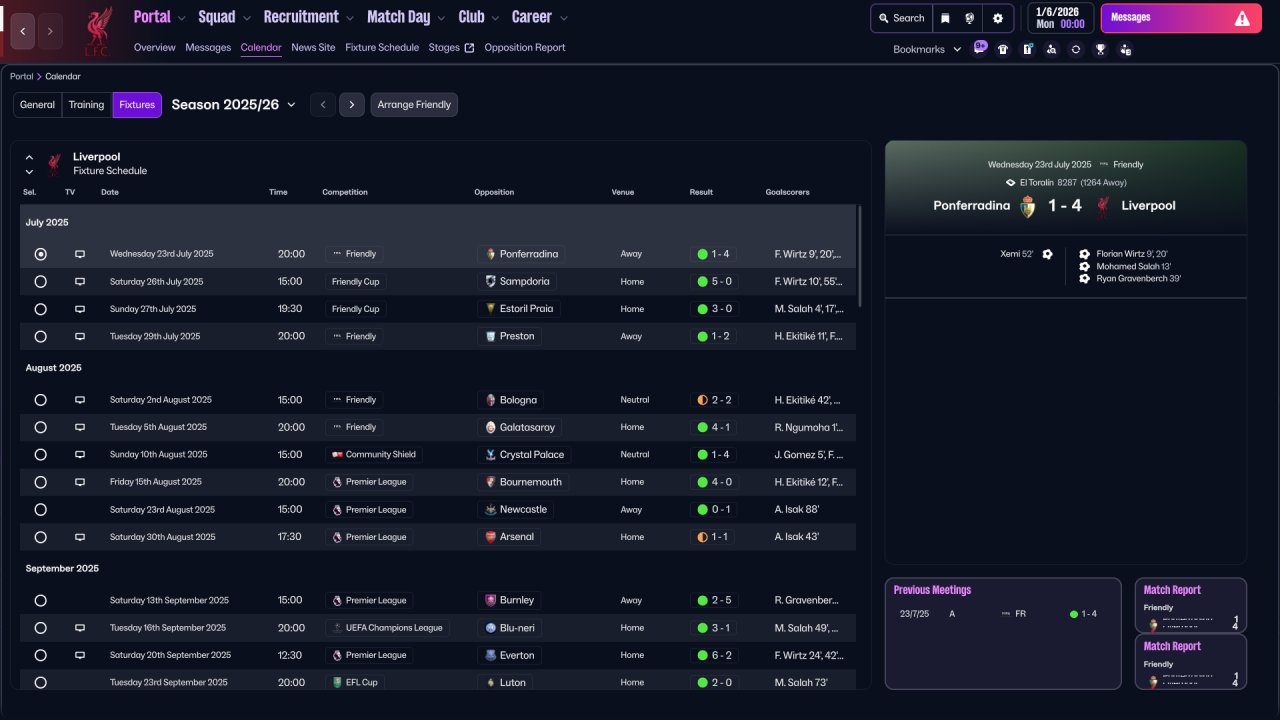Select the Estoril Praia fixture radio button
The image size is (1280, 720).
(x=40, y=309)
